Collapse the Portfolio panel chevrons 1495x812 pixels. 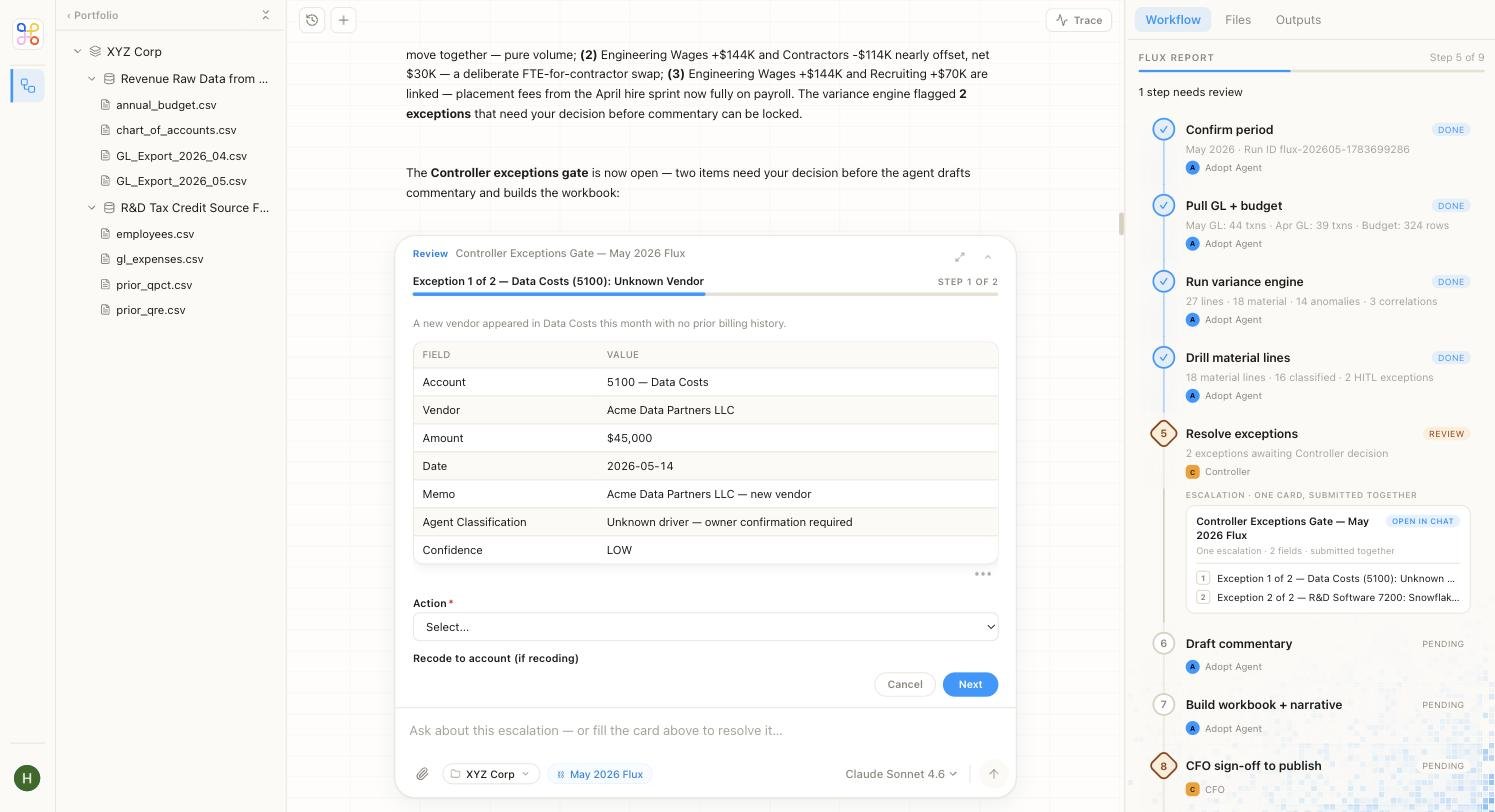tap(265, 15)
